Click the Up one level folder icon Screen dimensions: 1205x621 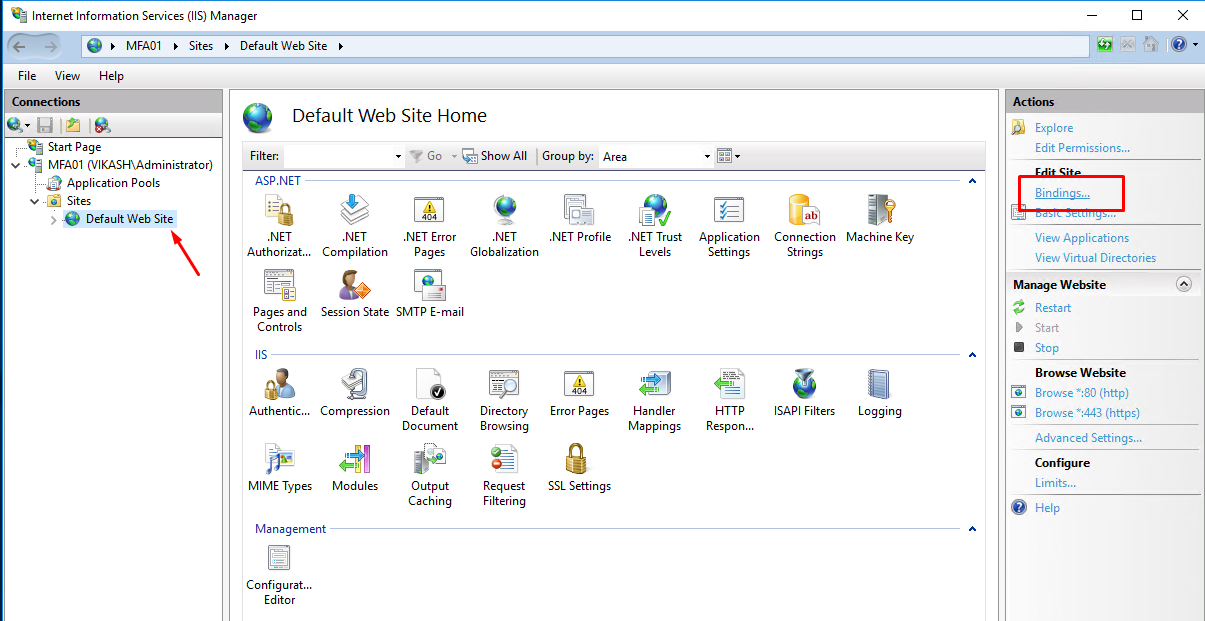pyautogui.click(x=72, y=125)
